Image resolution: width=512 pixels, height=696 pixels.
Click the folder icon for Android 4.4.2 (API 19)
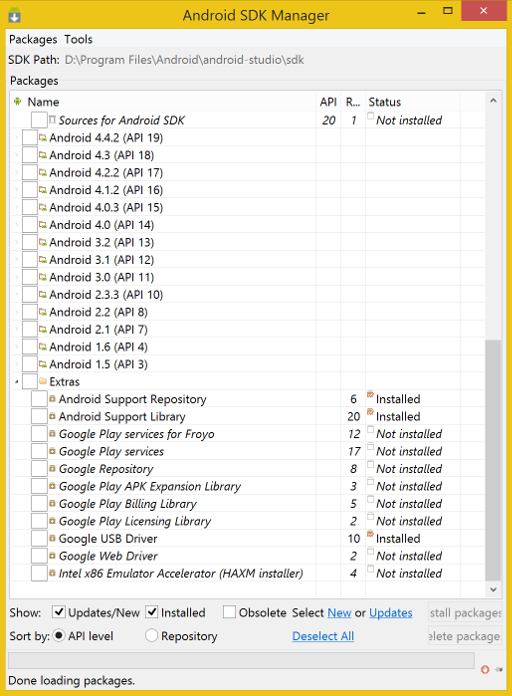tap(43, 138)
